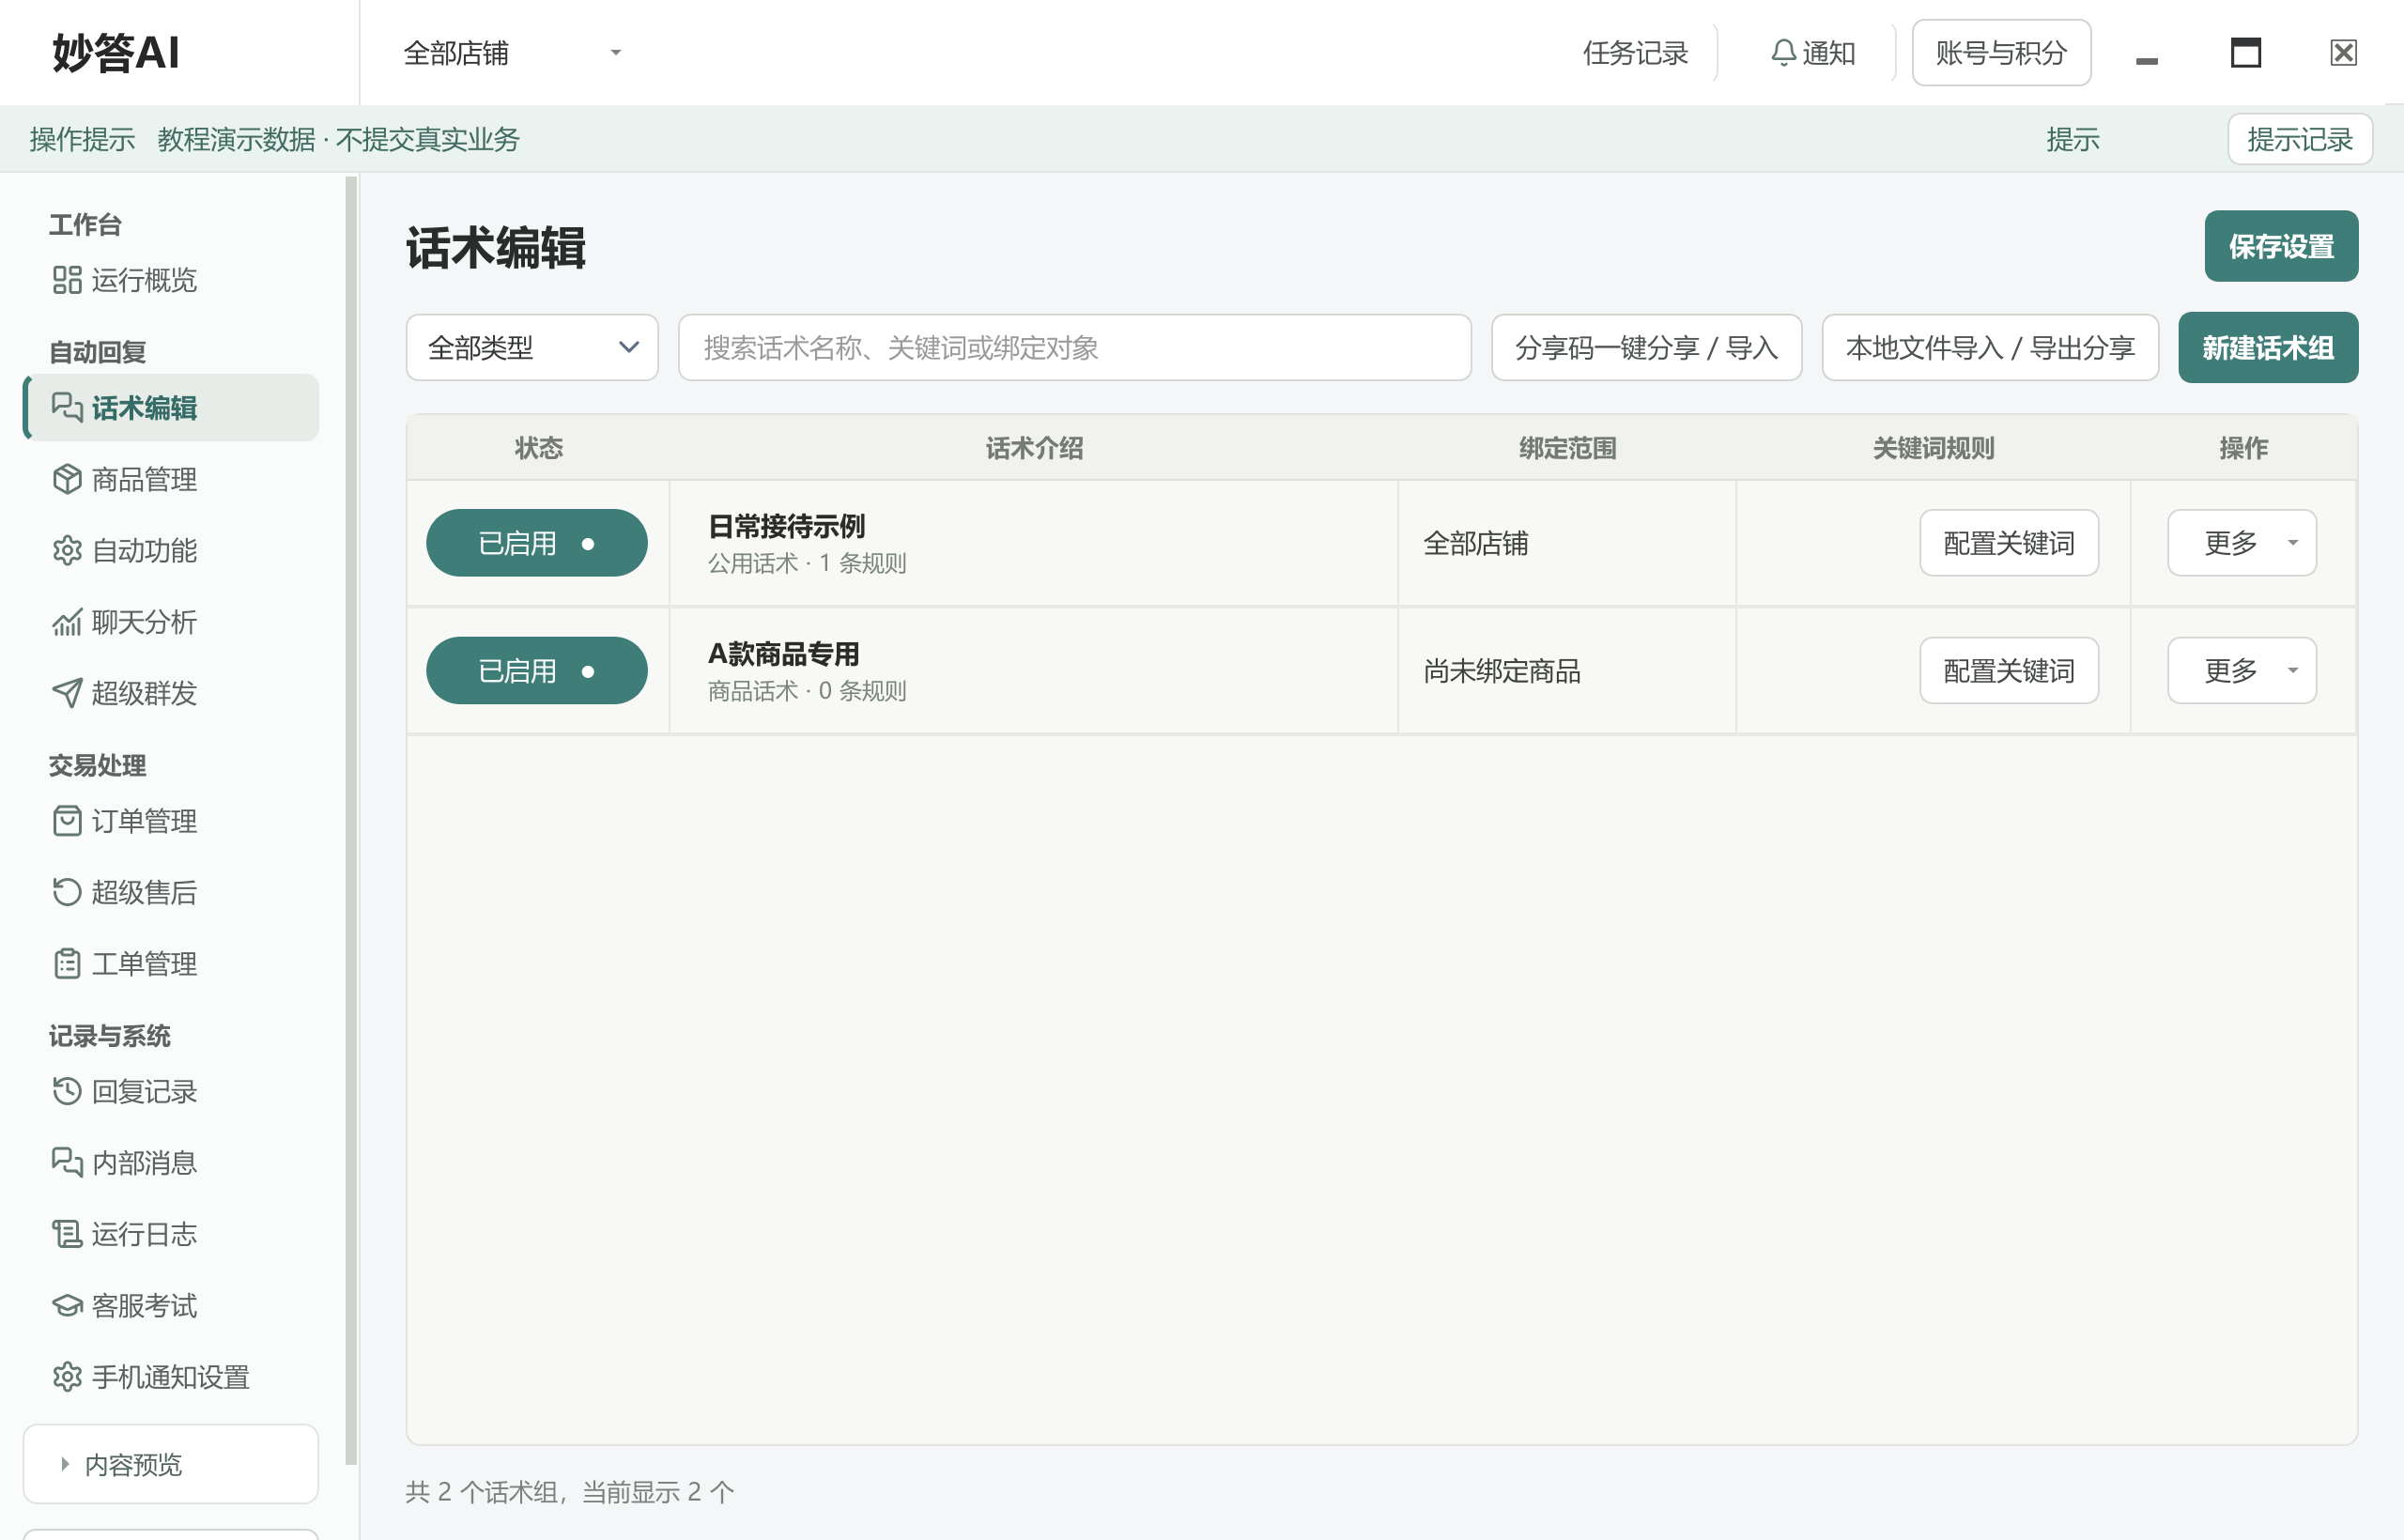This screenshot has width=2404, height=1540.
Task: Click the 运行日志 scroll icon
Action: coord(67,1234)
